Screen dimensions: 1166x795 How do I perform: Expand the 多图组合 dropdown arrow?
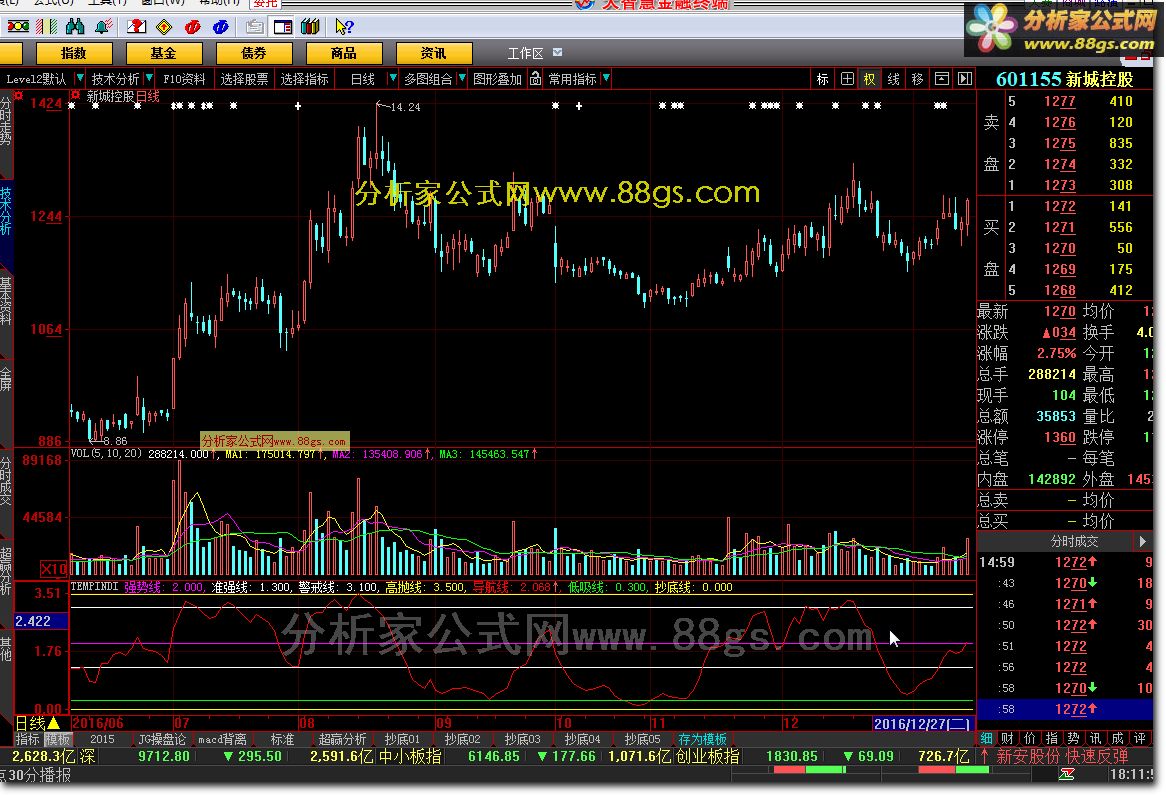click(x=462, y=78)
